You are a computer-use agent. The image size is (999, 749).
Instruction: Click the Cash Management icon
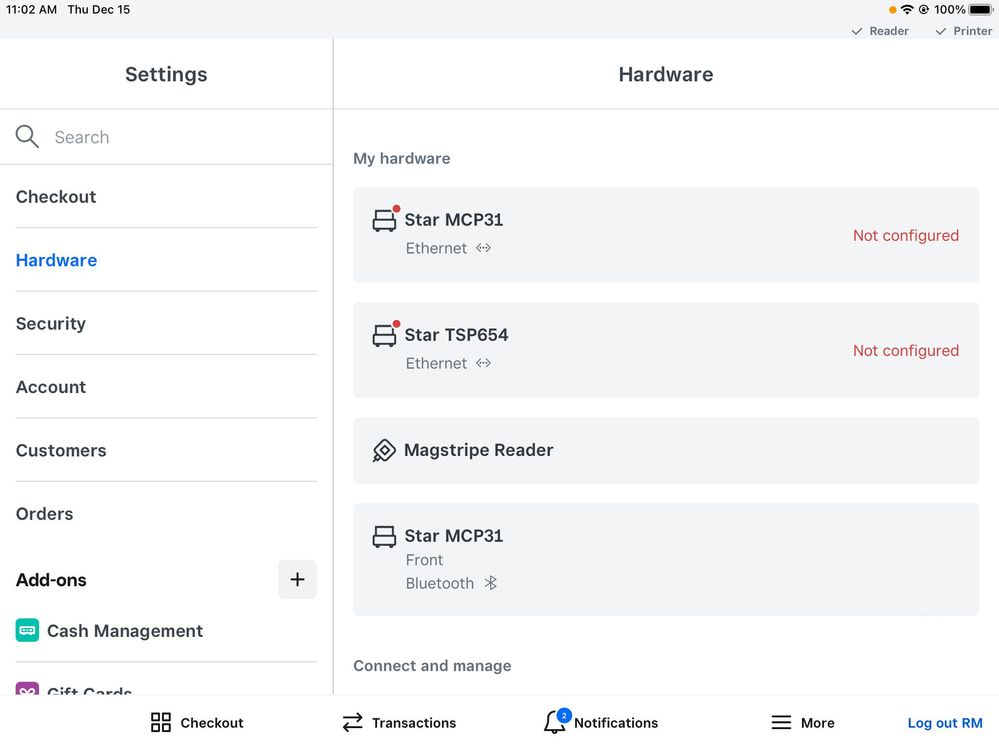click(x=27, y=631)
